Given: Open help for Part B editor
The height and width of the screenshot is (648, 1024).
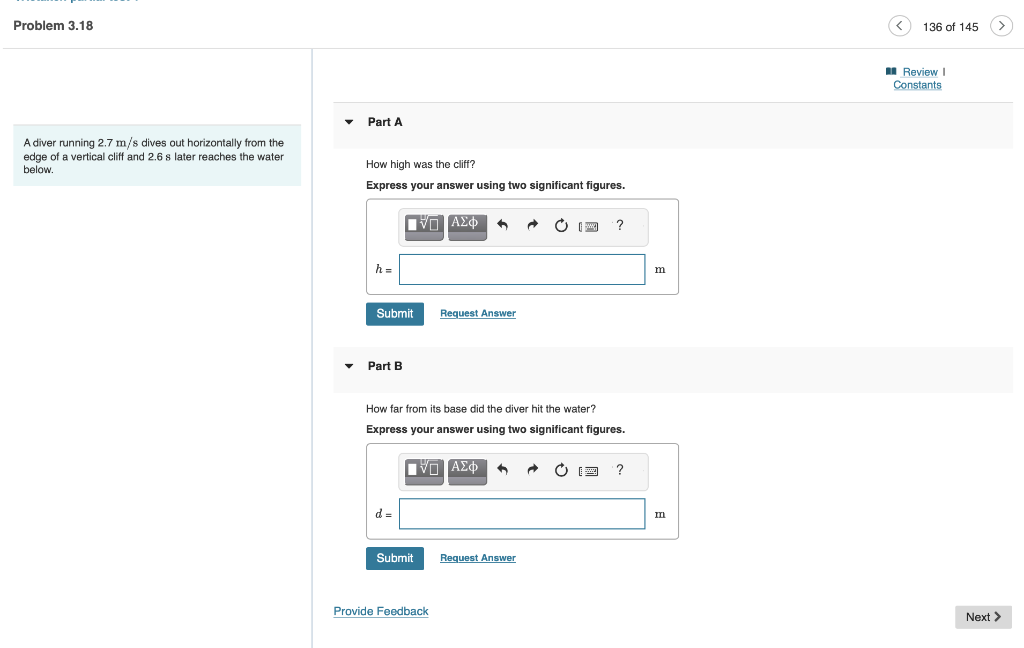Looking at the screenshot, I should click(x=620, y=470).
